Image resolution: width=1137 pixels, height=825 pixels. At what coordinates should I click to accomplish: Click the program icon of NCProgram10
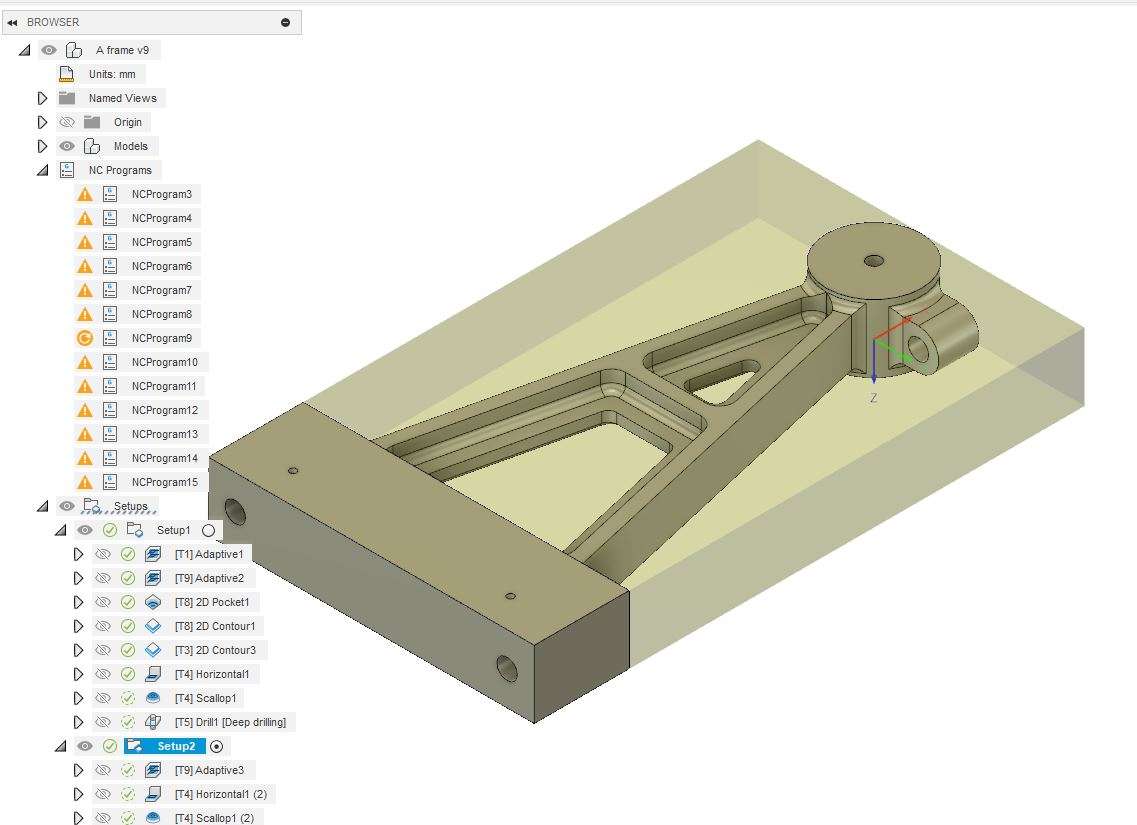[x=110, y=362]
